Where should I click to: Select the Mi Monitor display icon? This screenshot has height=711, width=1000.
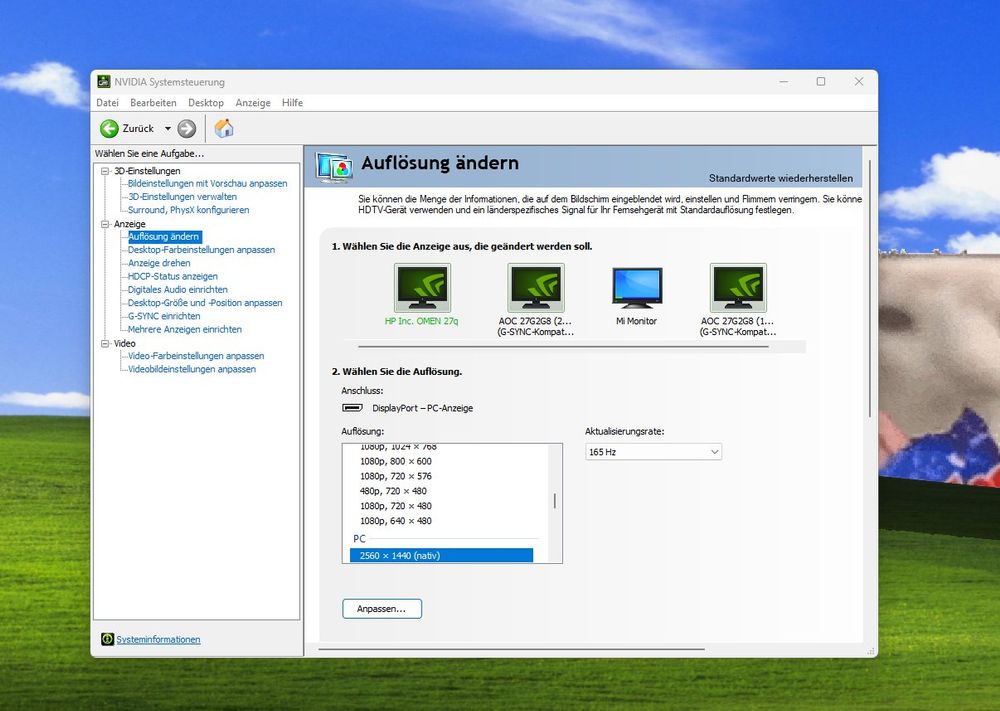[x=637, y=289]
